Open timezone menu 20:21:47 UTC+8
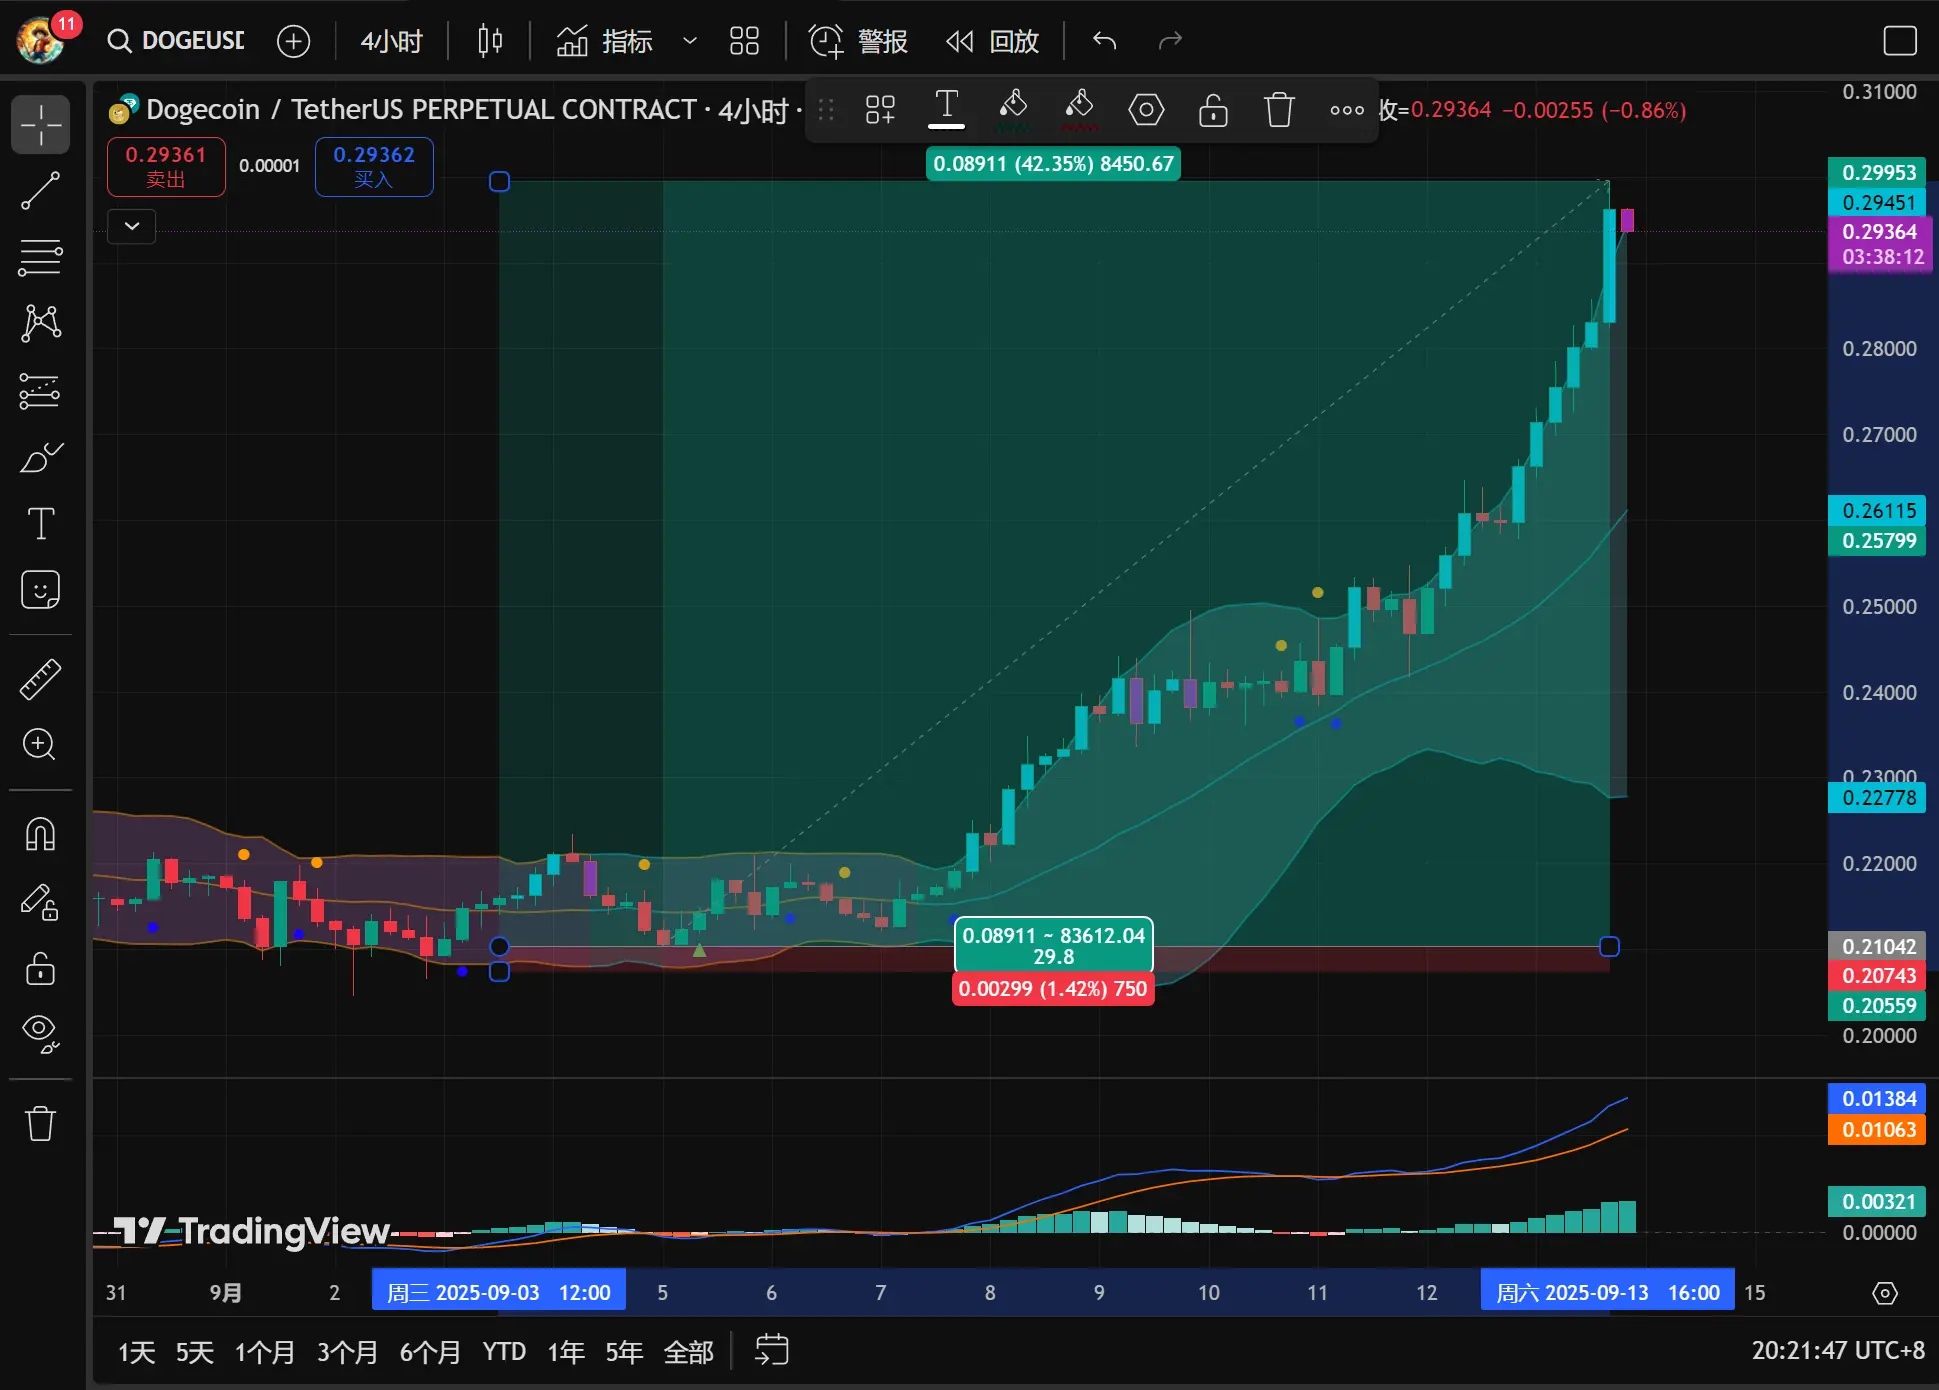 (x=1837, y=1350)
